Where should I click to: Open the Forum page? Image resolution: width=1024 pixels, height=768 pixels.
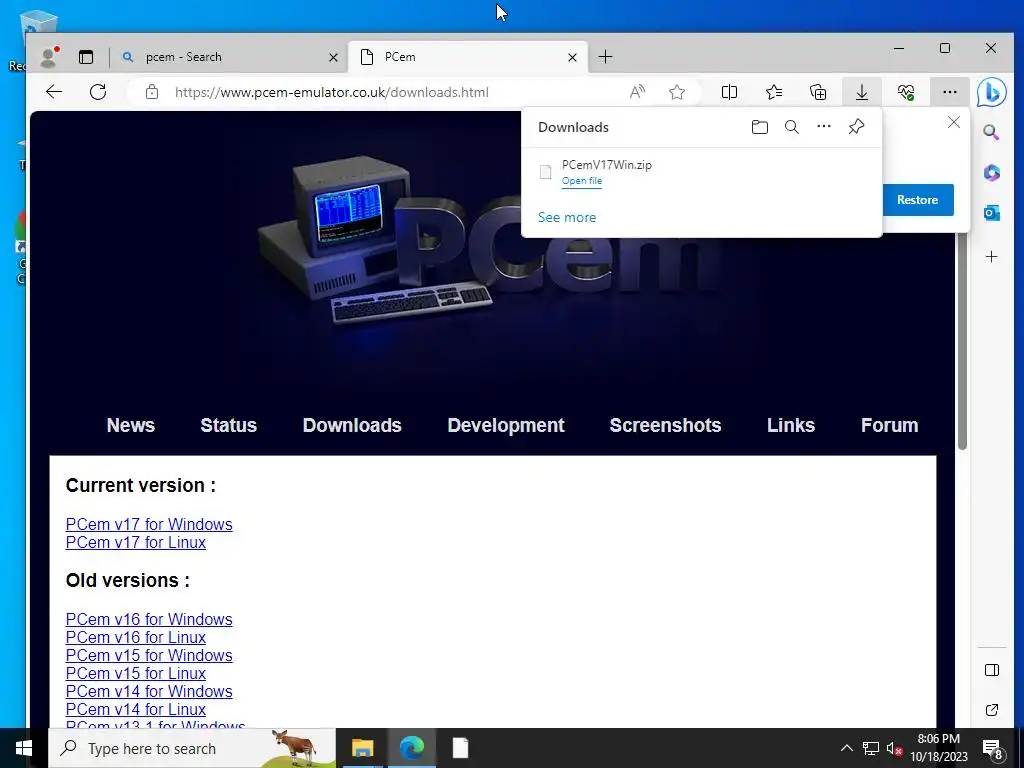coord(889,425)
